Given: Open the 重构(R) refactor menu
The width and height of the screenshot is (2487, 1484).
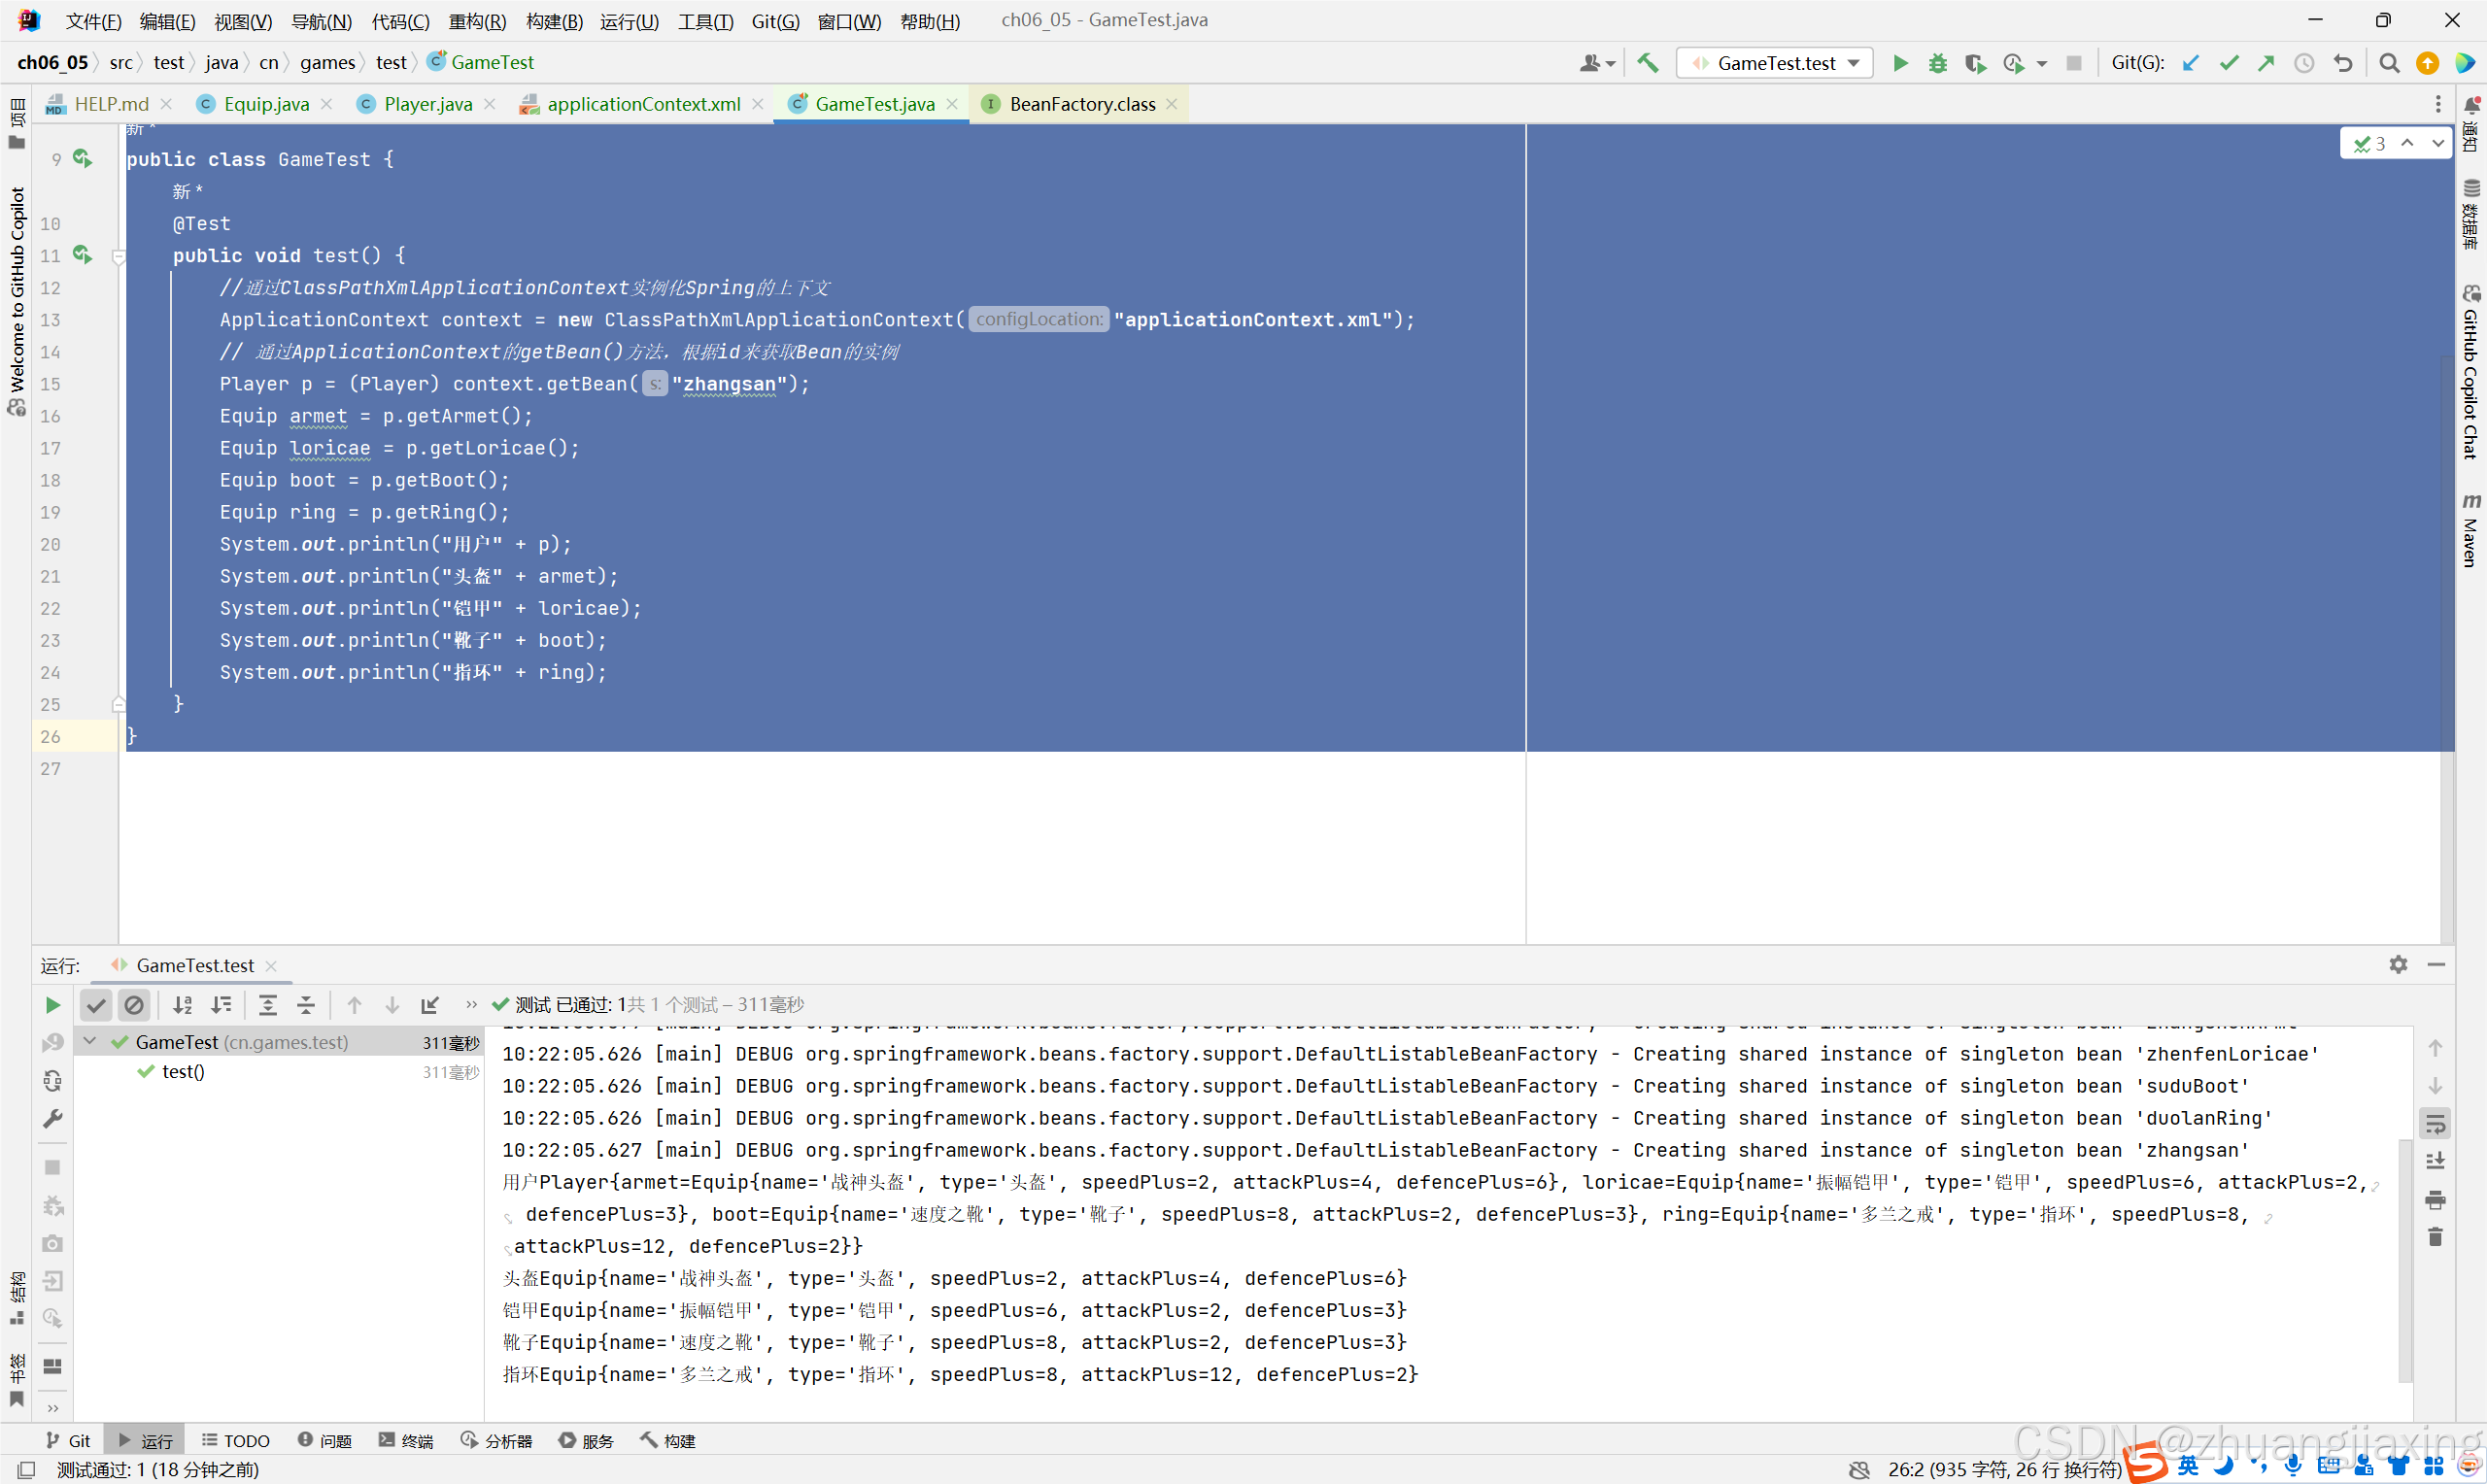Looking at the screenshot, I should [477, 21].
